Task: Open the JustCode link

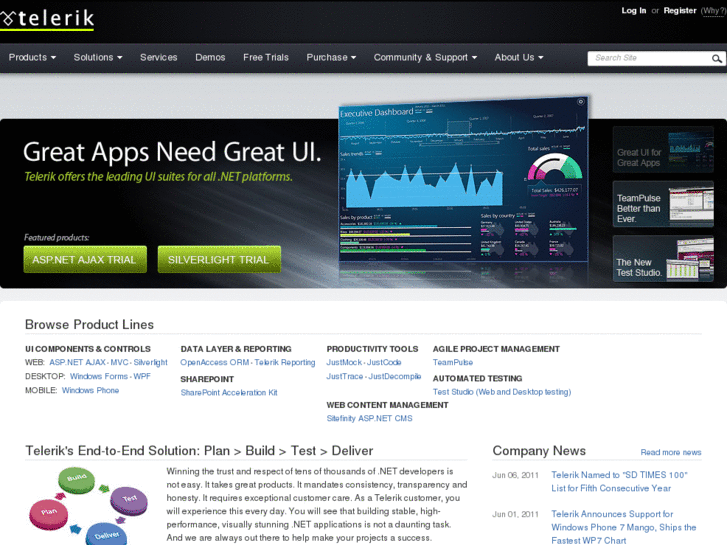Action: coord(384,362)
